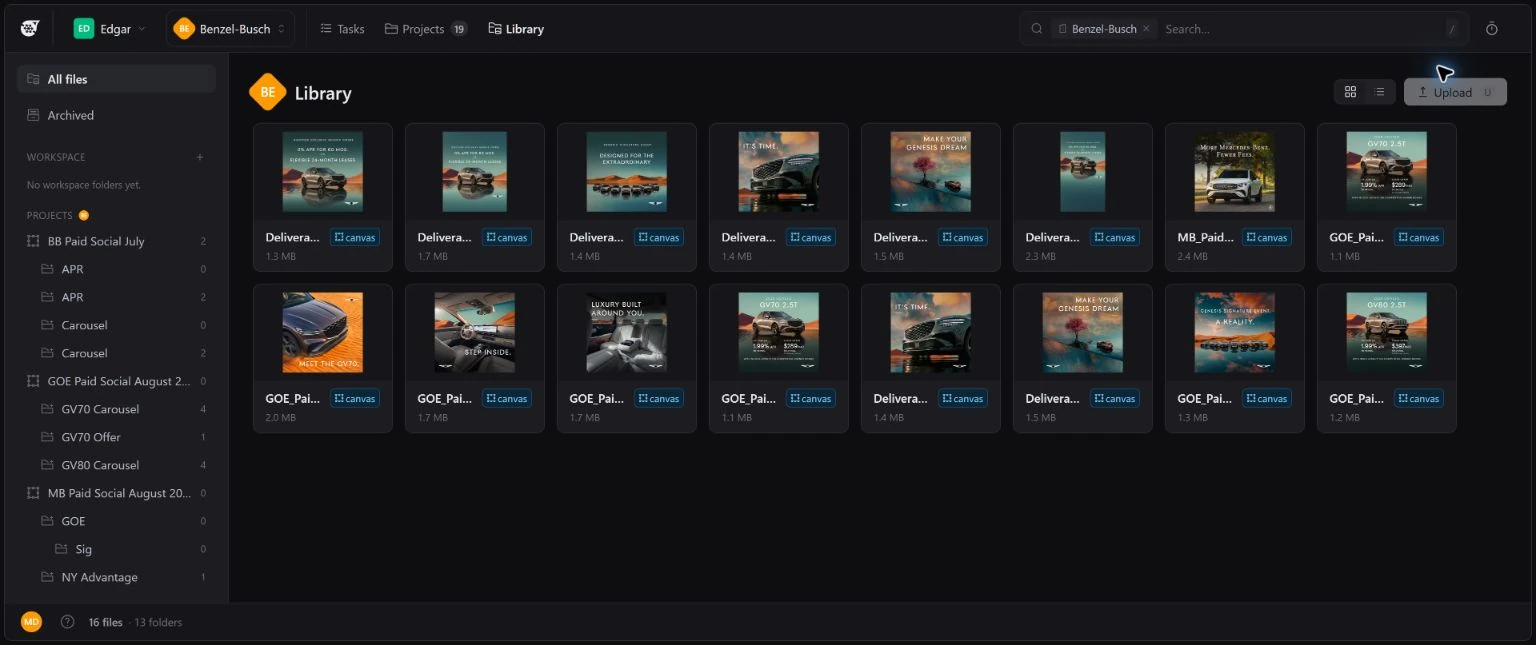Click the orange BE Library header badge
The image size is (1536, 645).
267,93
